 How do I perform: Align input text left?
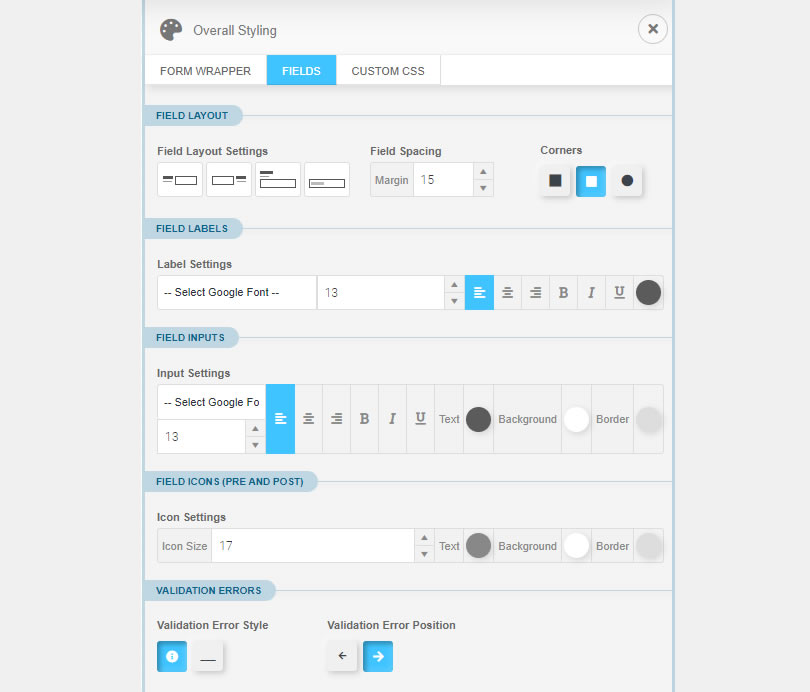tap(281, 419)
